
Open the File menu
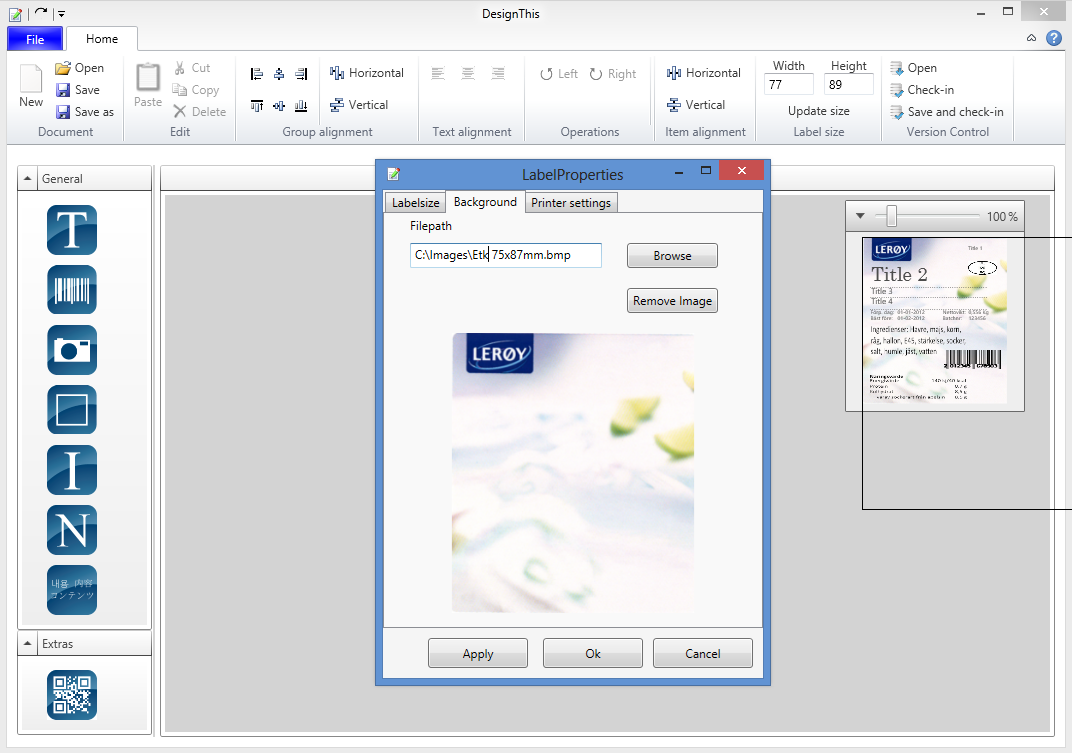35,39
